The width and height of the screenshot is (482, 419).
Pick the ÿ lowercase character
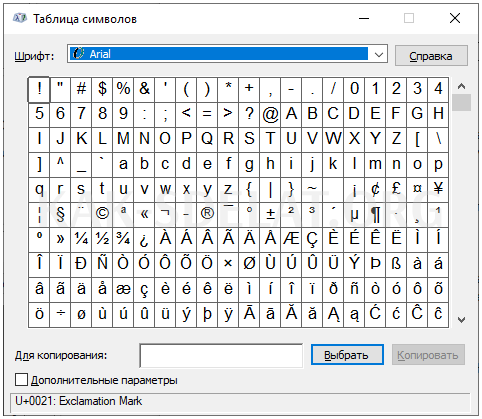point(228,314)
